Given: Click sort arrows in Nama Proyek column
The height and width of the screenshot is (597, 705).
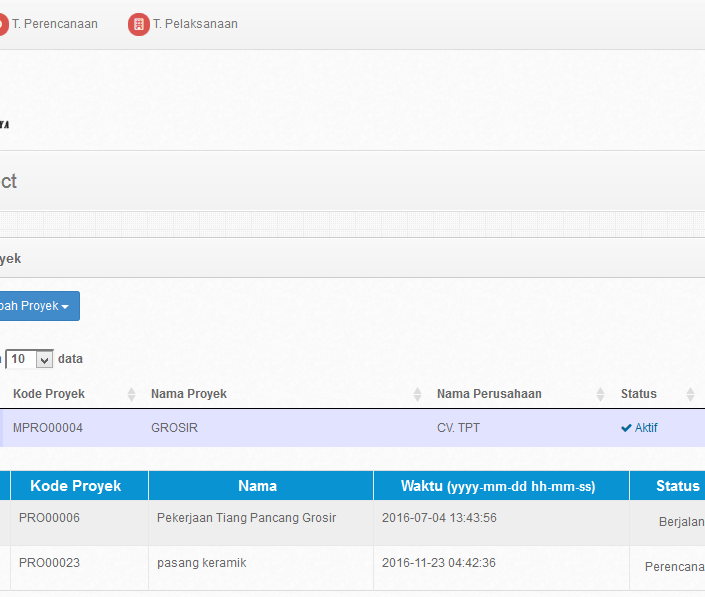Looking at the screenshot, I should [418, 394].
